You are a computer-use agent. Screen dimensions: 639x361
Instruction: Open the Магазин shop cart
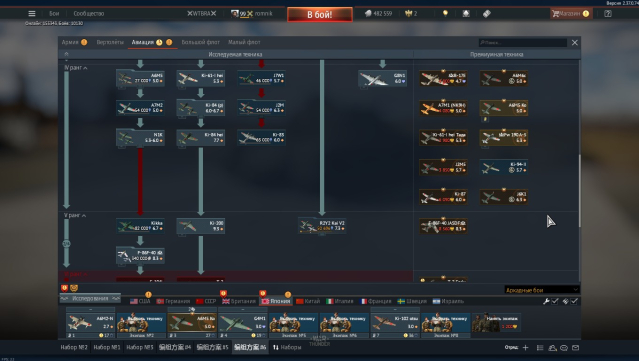coord(570,13)
